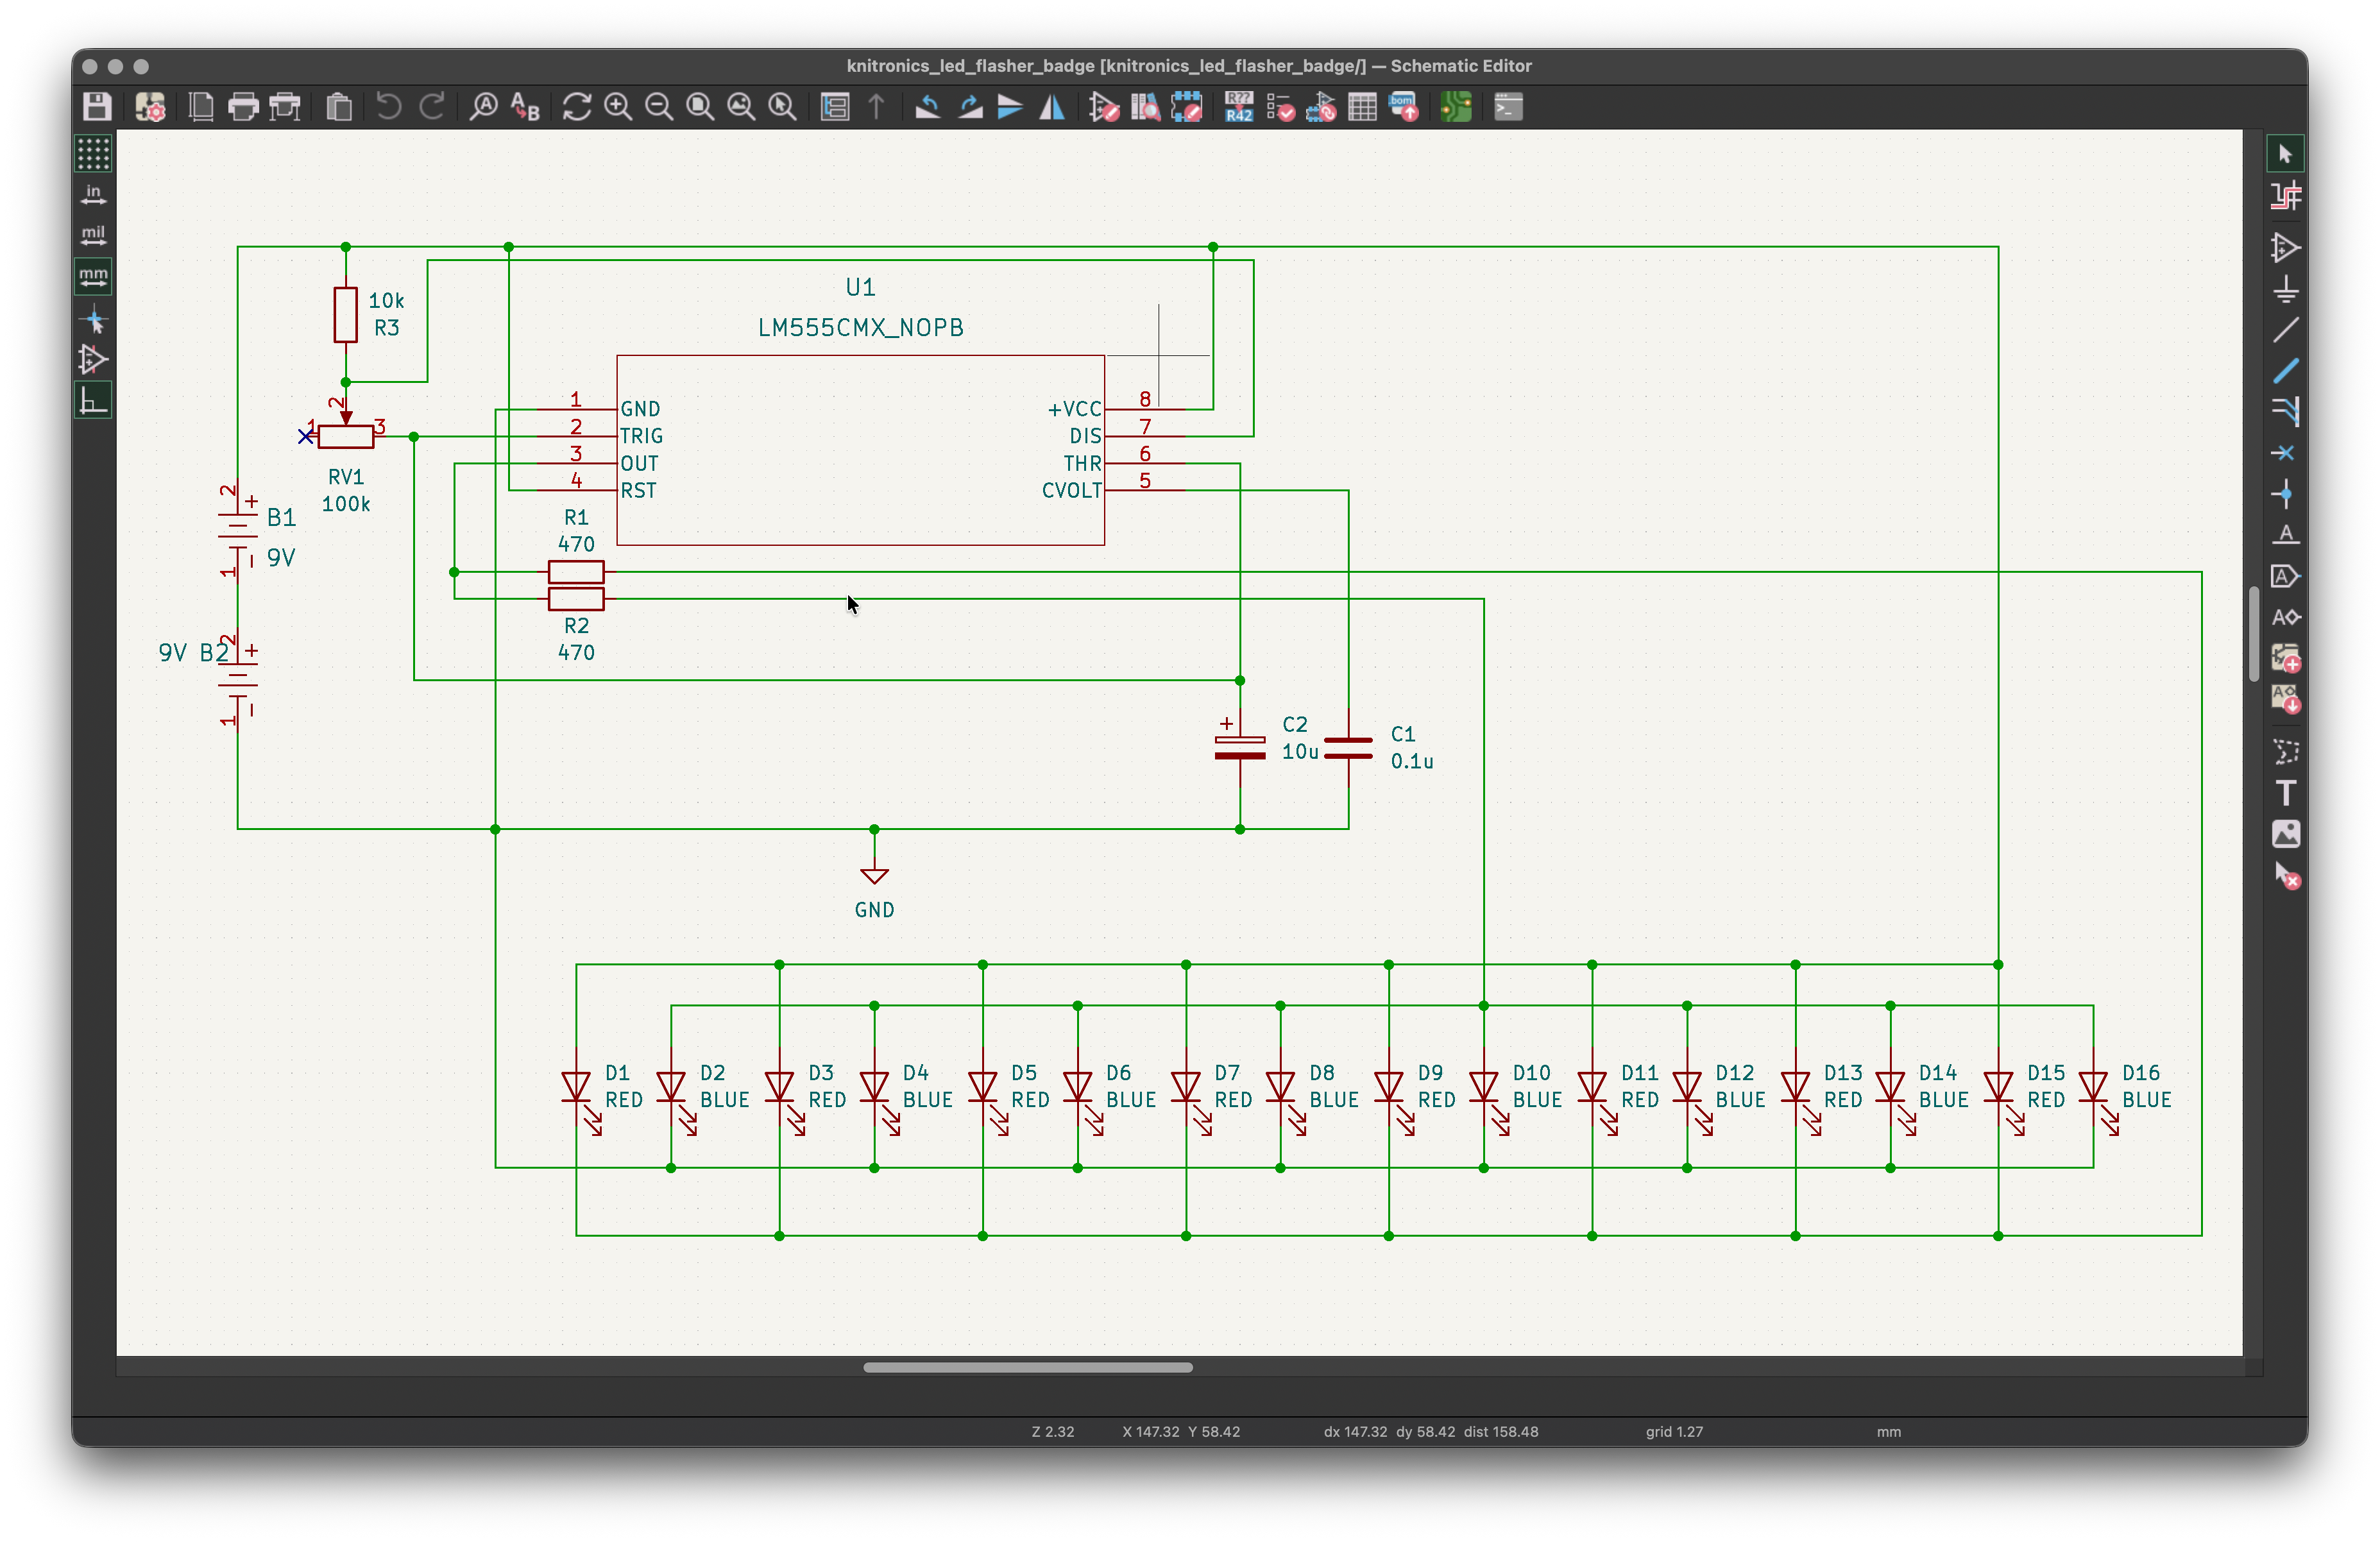Choose the Add text tool
This screenshot has height=1542, width=2380.
point(2286,793)
